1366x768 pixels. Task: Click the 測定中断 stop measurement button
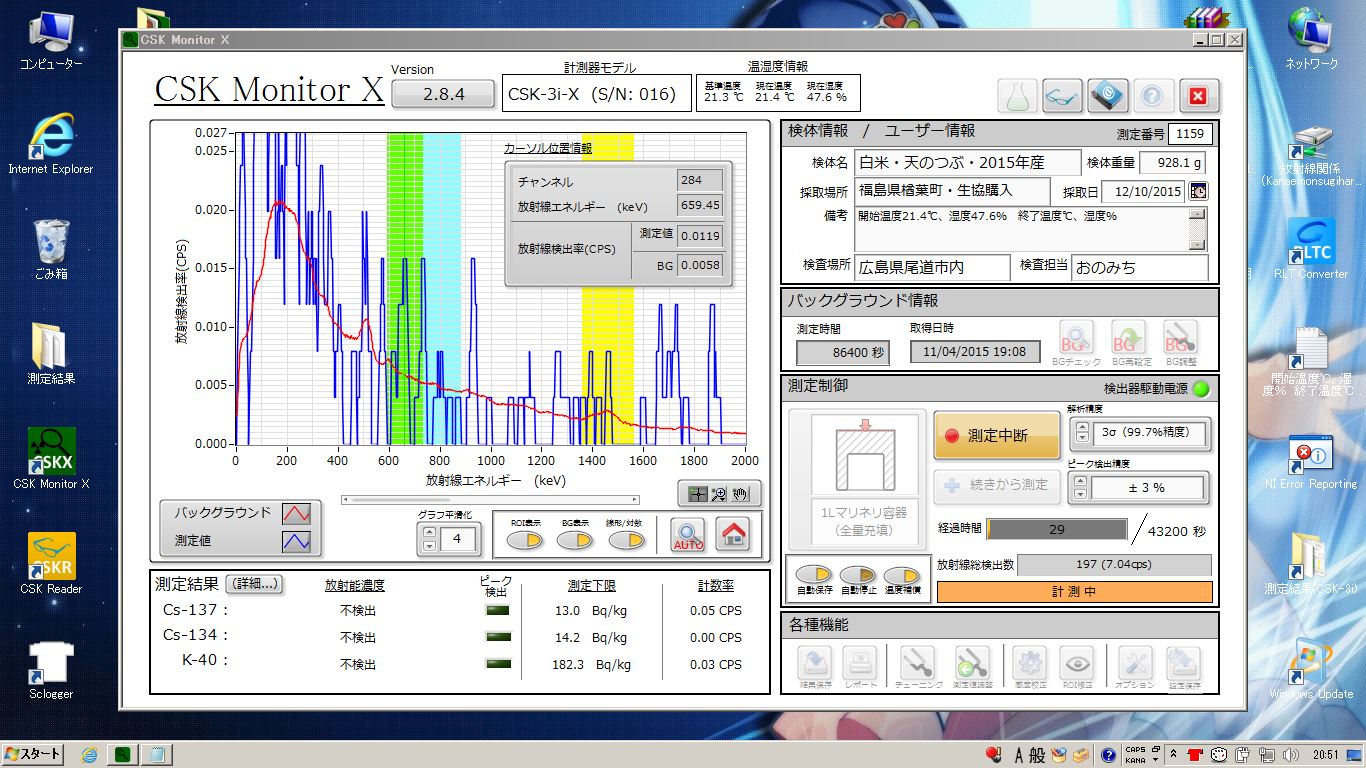pos(996,435)
